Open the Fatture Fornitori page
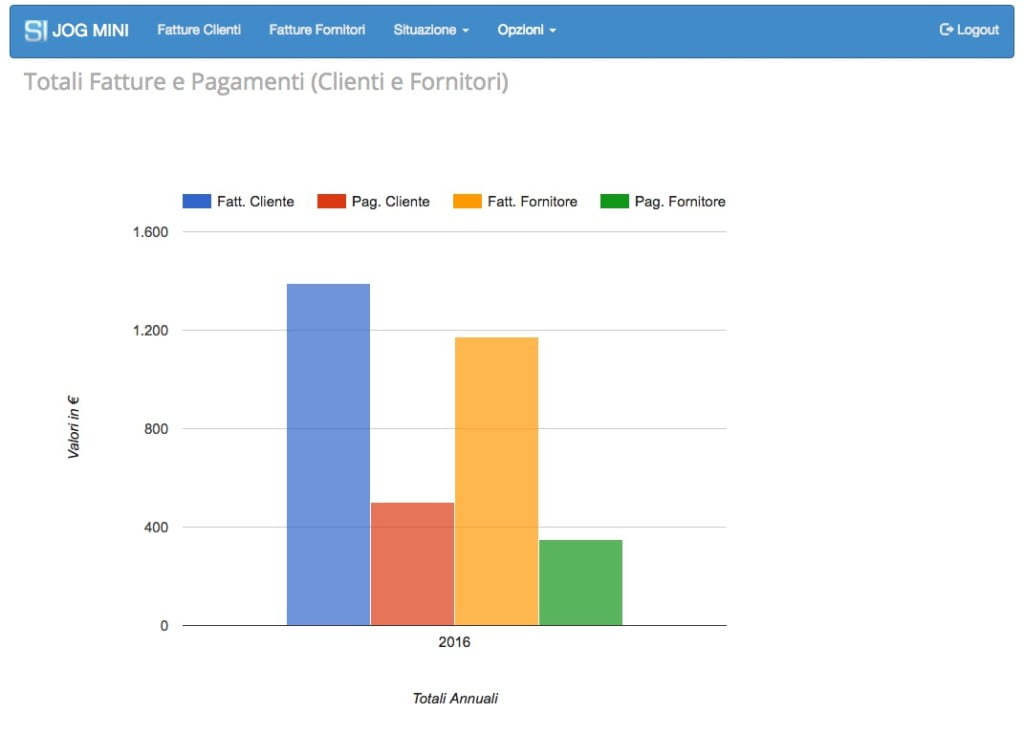1024x734 pixels. 317,30
